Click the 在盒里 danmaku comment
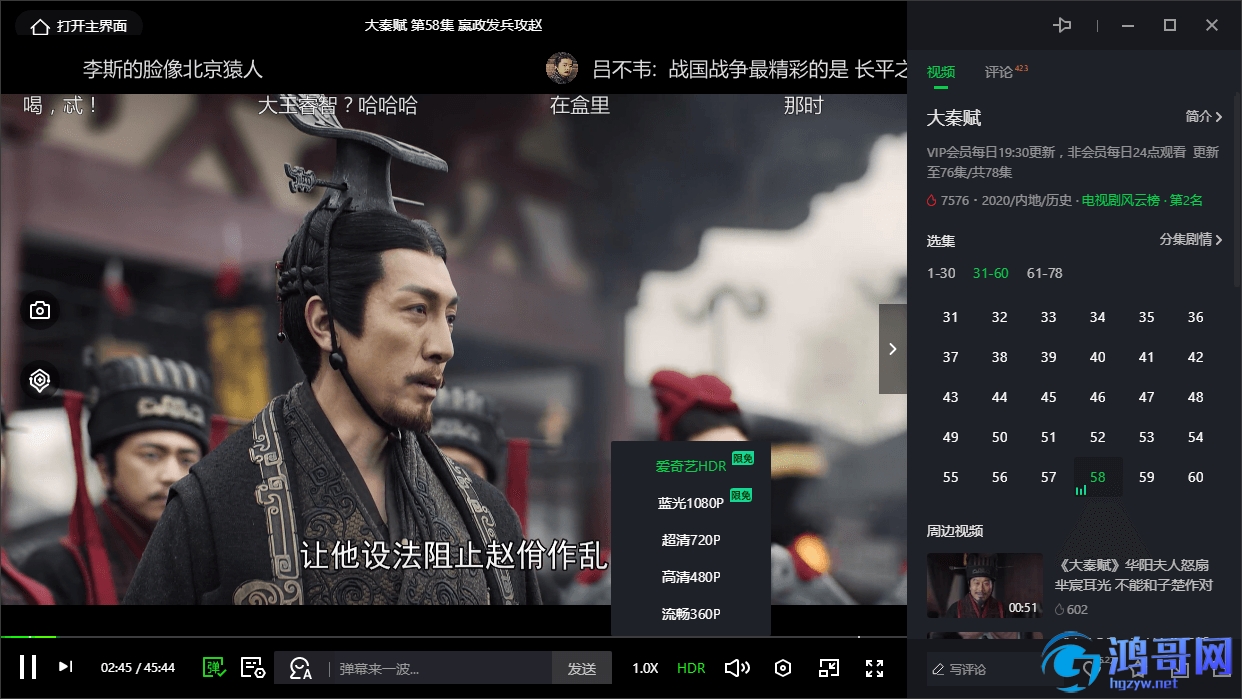Viewport: 1242px width, 699px height. pos(580,105)
